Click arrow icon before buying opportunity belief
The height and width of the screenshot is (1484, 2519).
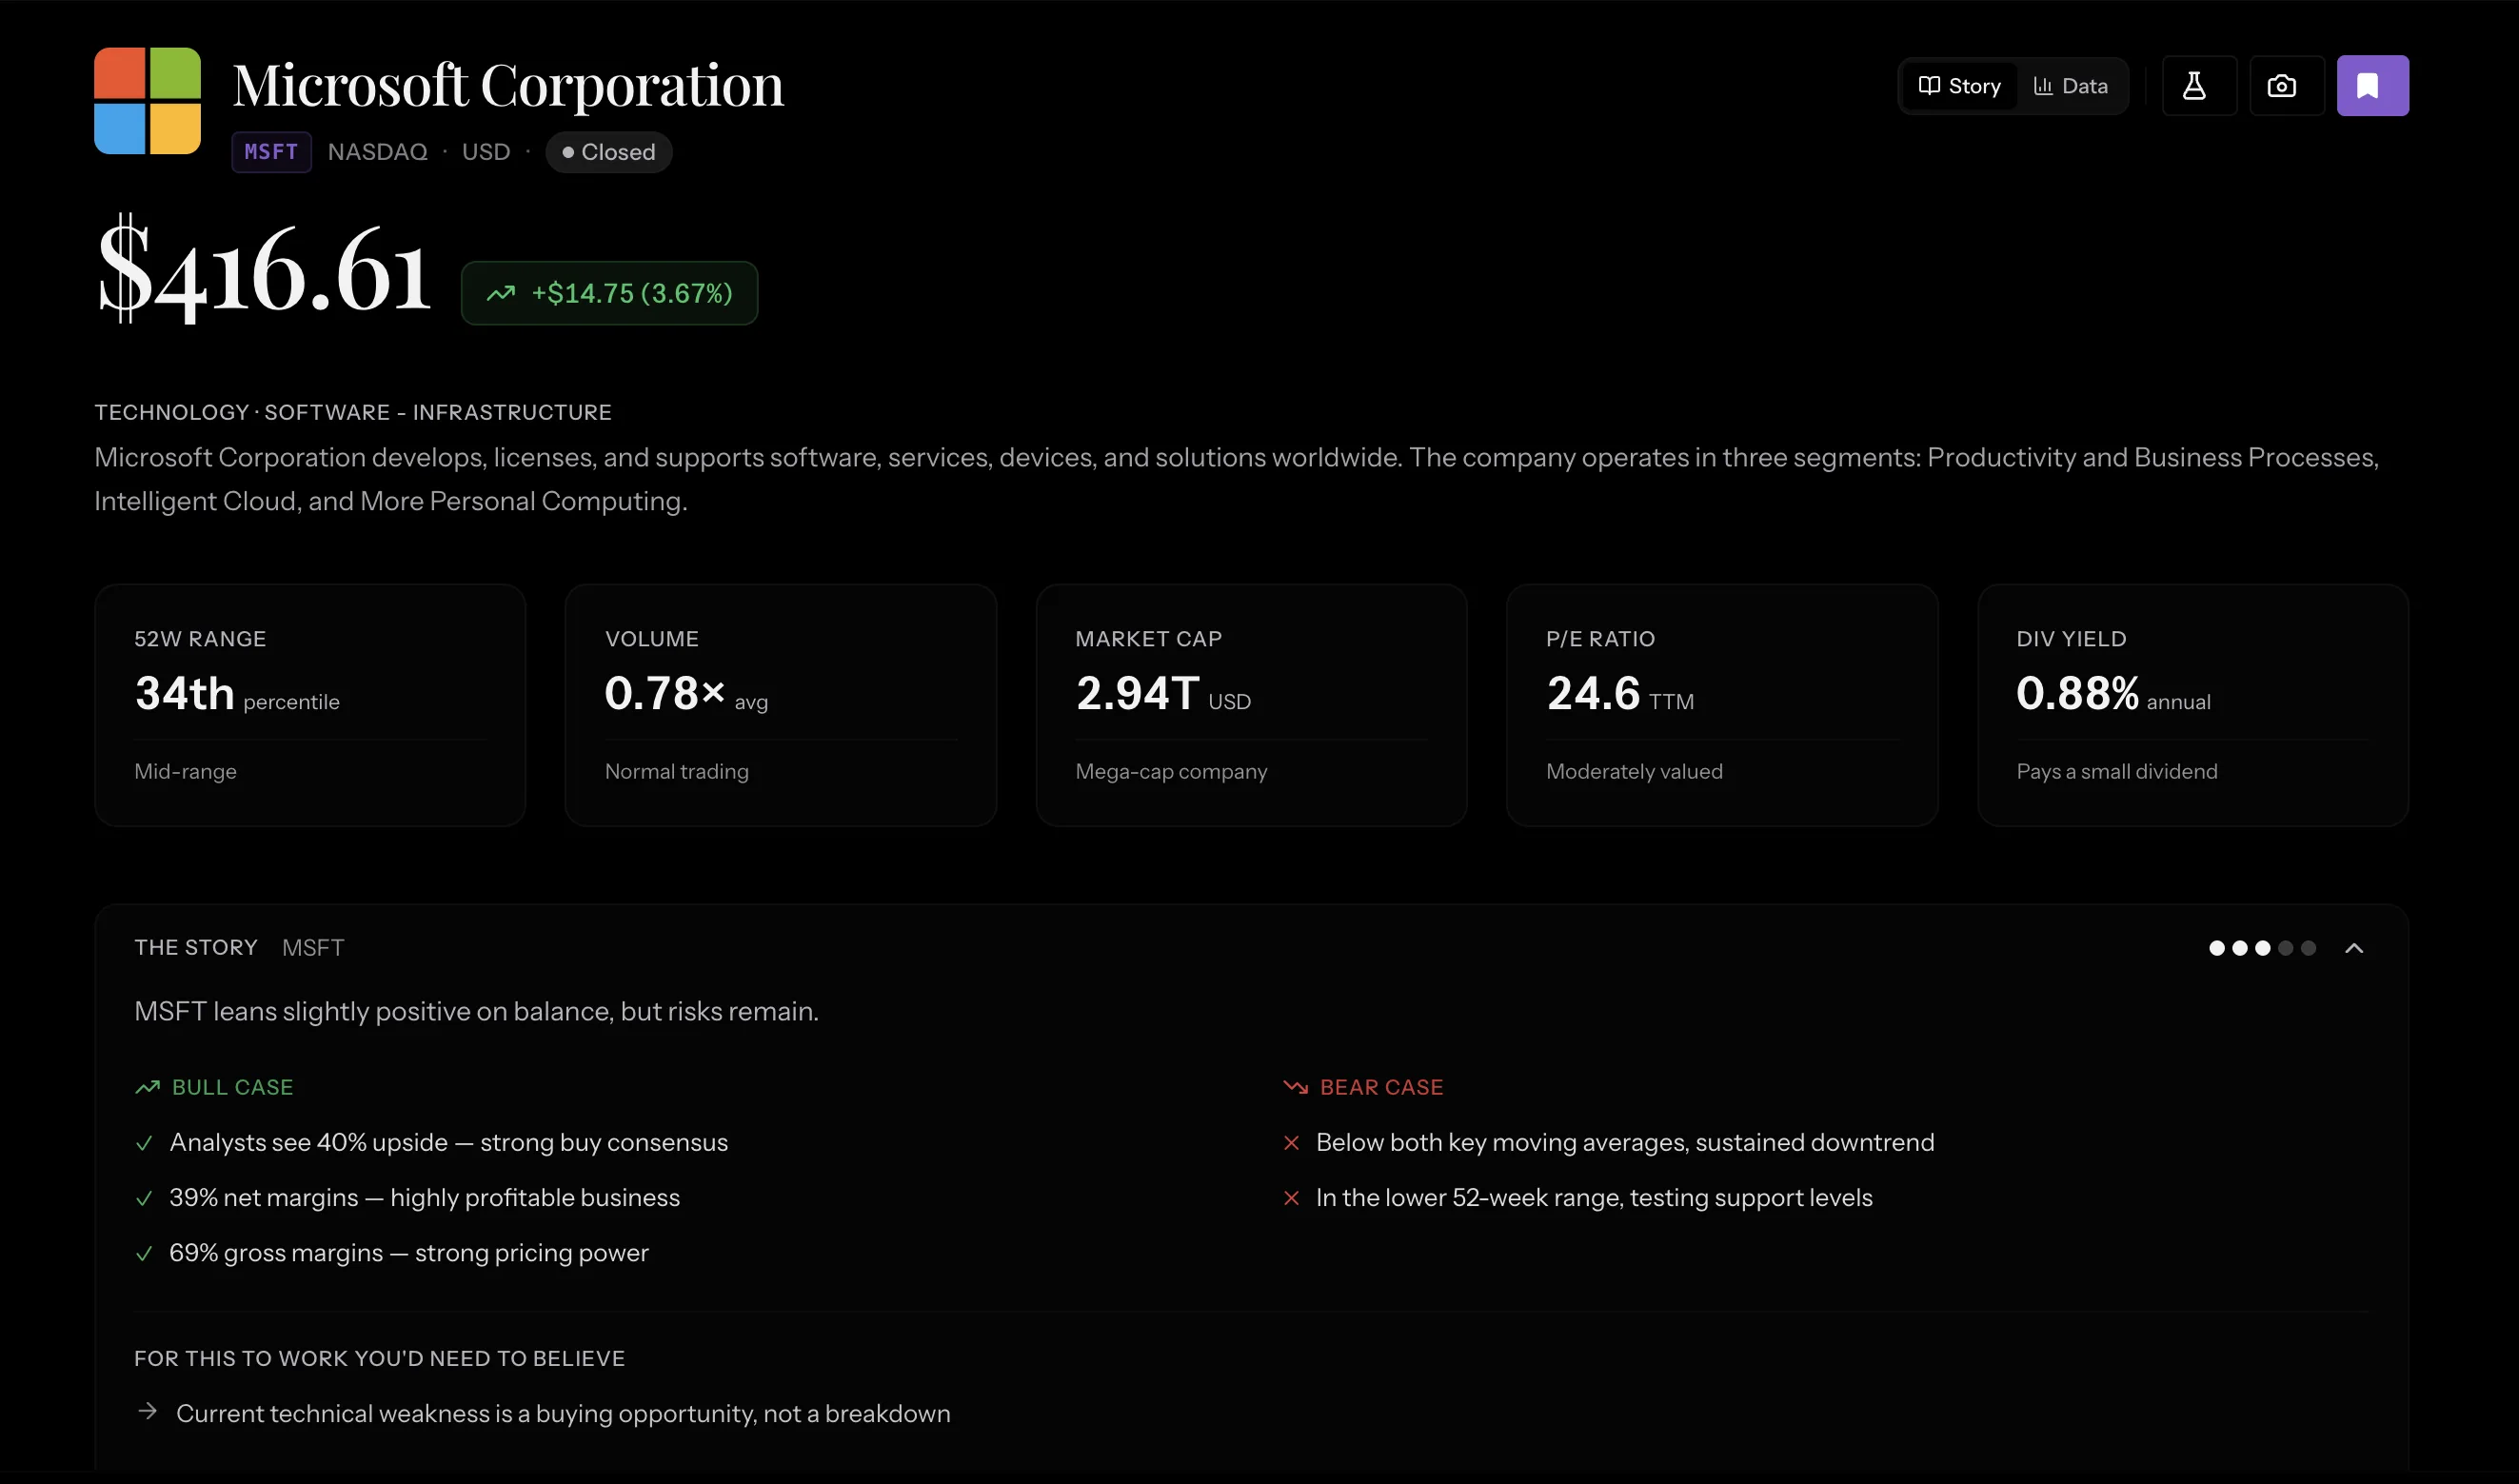147,1411
